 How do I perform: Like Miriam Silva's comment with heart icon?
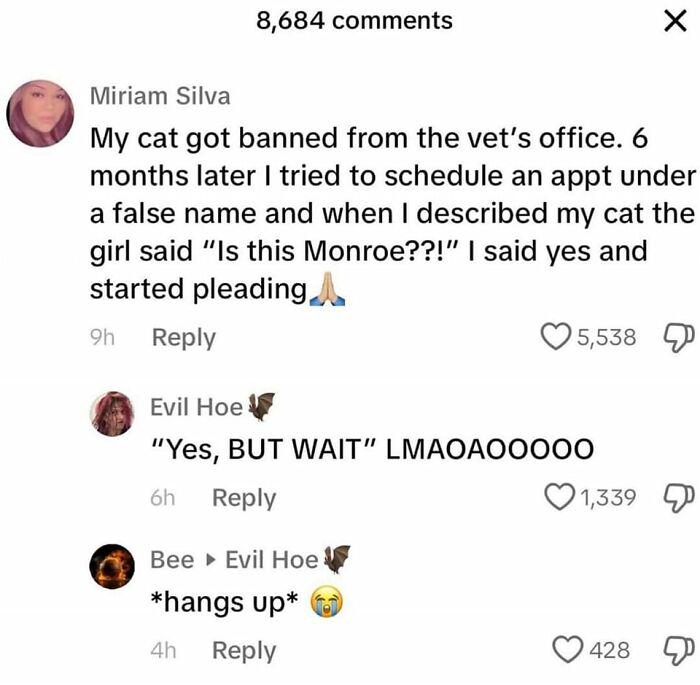coord(555,337)
